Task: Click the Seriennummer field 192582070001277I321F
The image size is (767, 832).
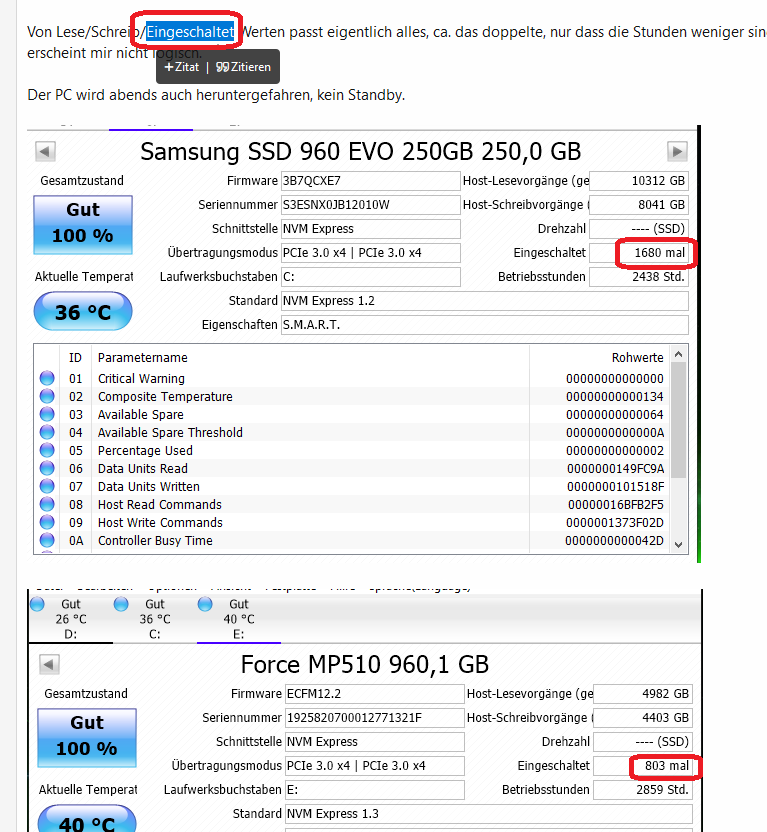Action: click(x=374, y=718)
